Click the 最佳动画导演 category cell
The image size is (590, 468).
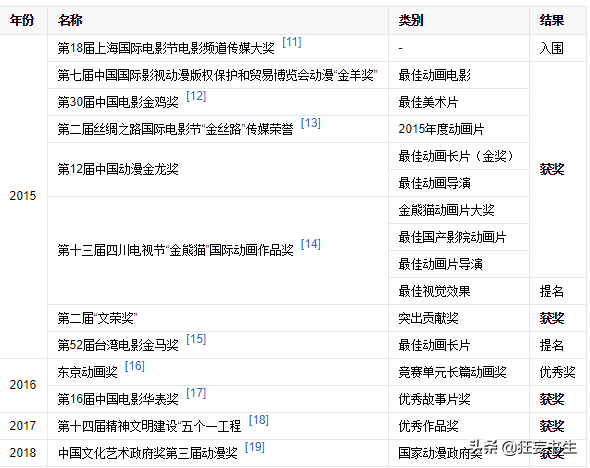point(459,183)
